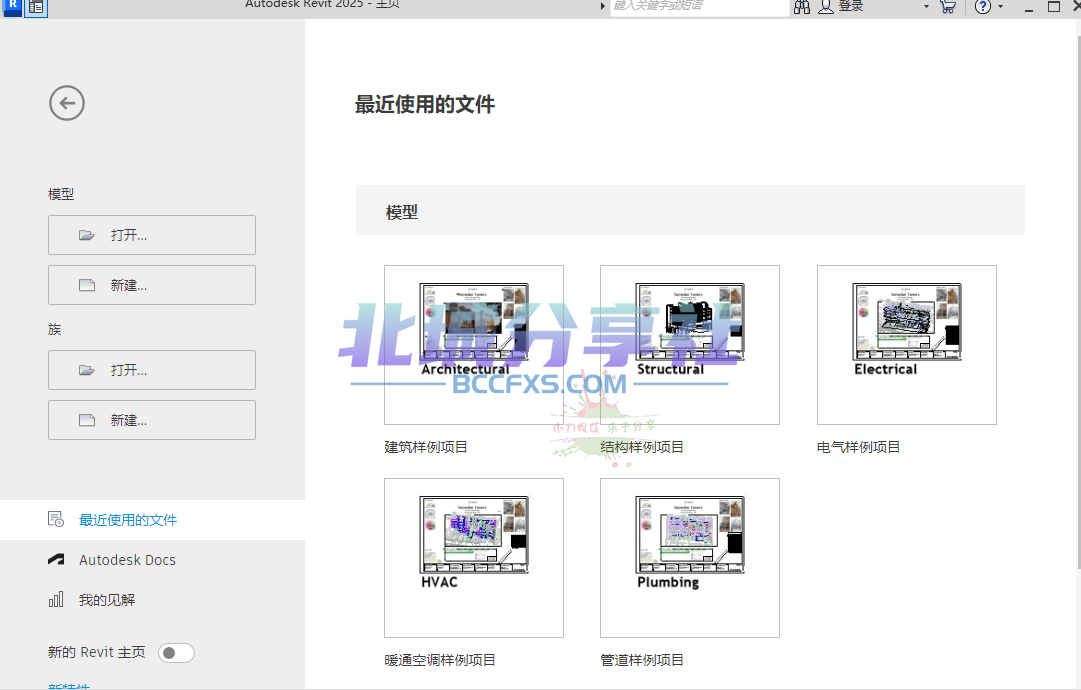Click the bar chart icon beside 我的见解
This screenshot has width=1081, height=690.
click(x=56, y=600)
